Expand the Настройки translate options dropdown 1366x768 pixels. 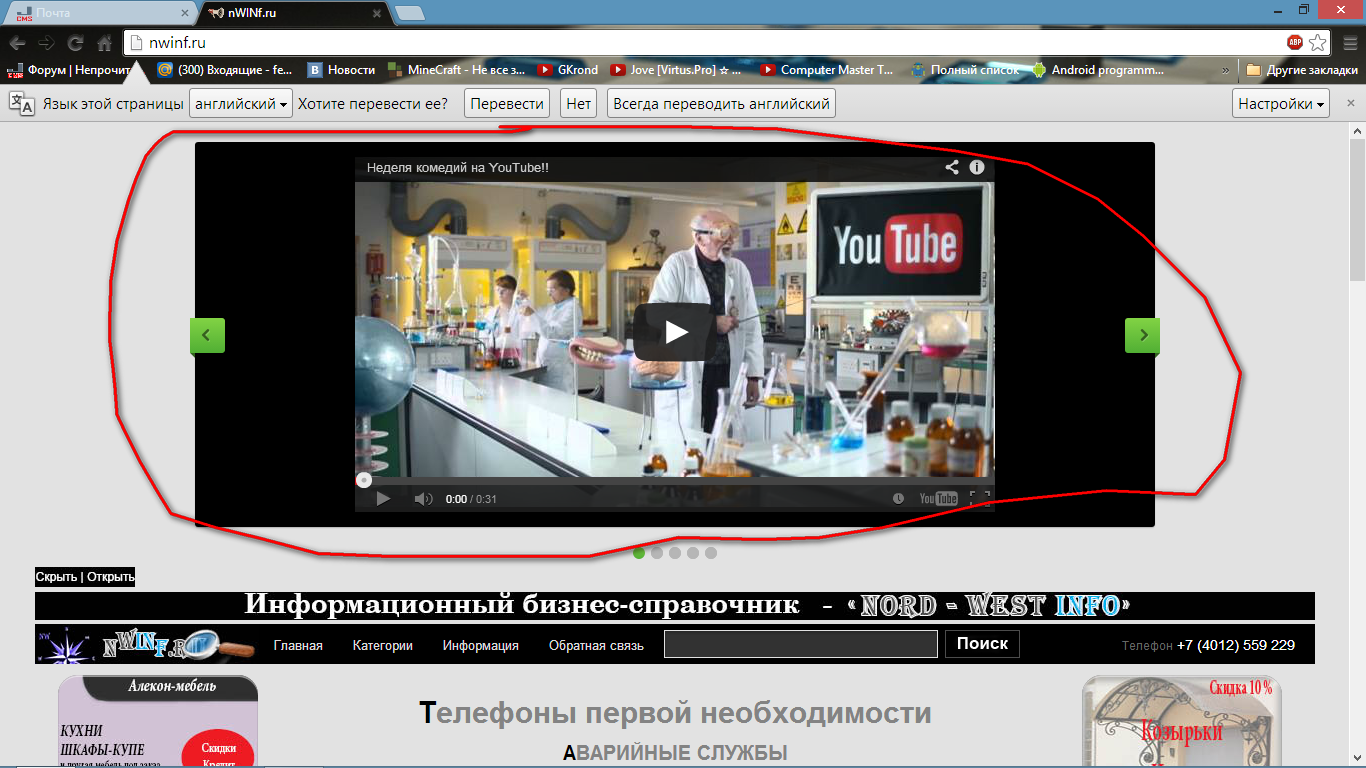click(1281, 104)
